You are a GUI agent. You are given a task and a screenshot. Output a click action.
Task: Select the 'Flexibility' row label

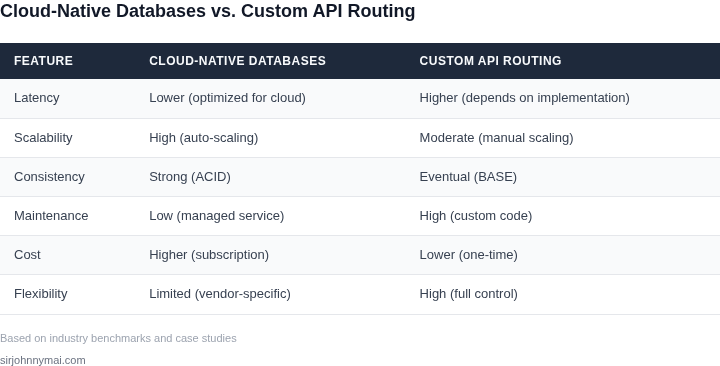40,294
